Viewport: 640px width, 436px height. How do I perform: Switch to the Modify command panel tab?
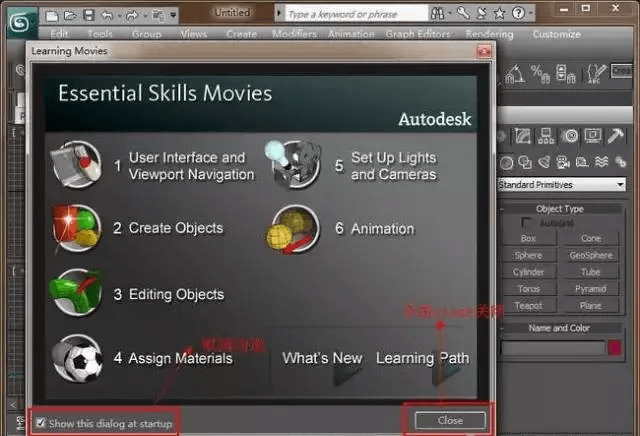523,136
